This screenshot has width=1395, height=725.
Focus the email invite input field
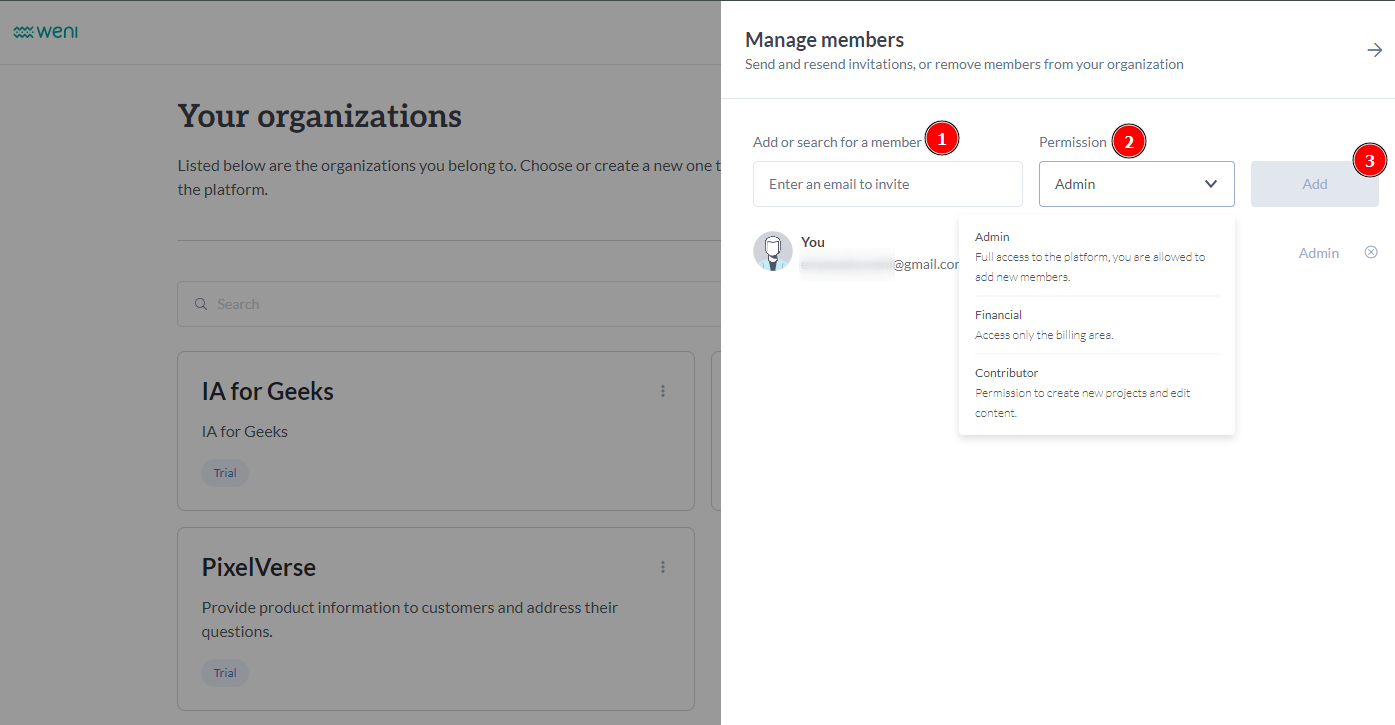(887, 184)
